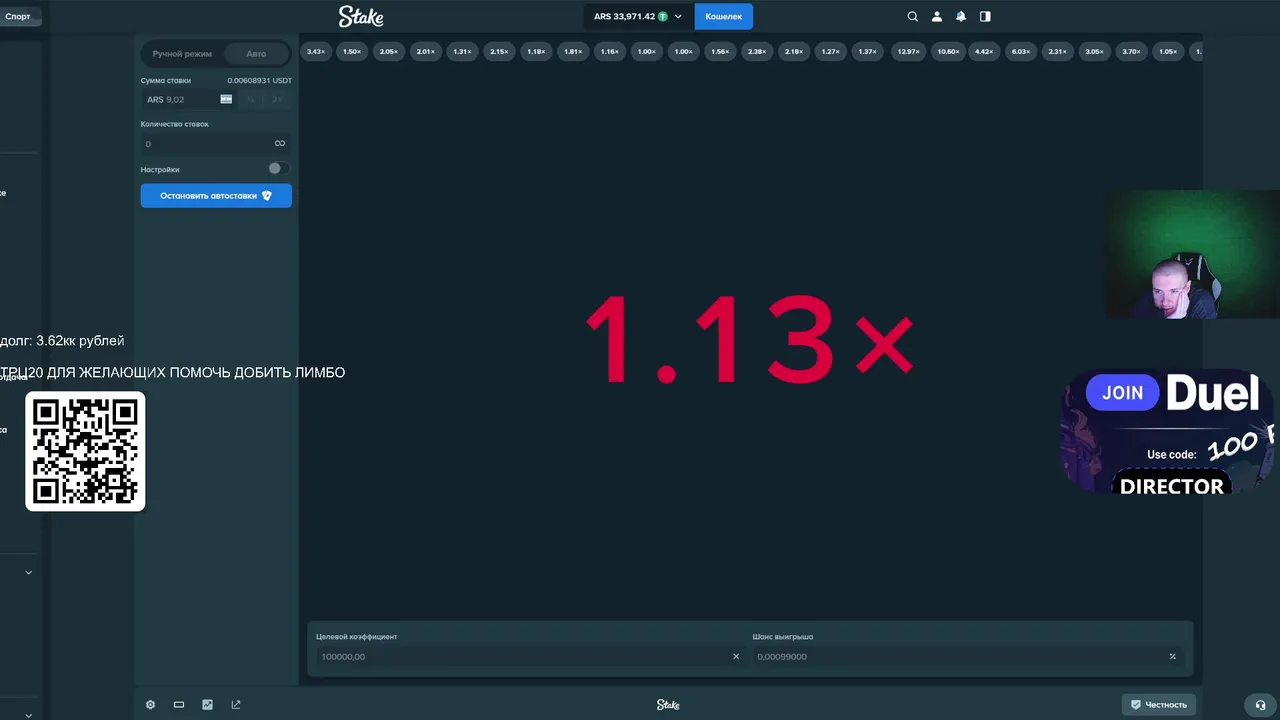Viewport: 1280px width, 720px height.
Task: Scan the QR code image
Action: 85,451
